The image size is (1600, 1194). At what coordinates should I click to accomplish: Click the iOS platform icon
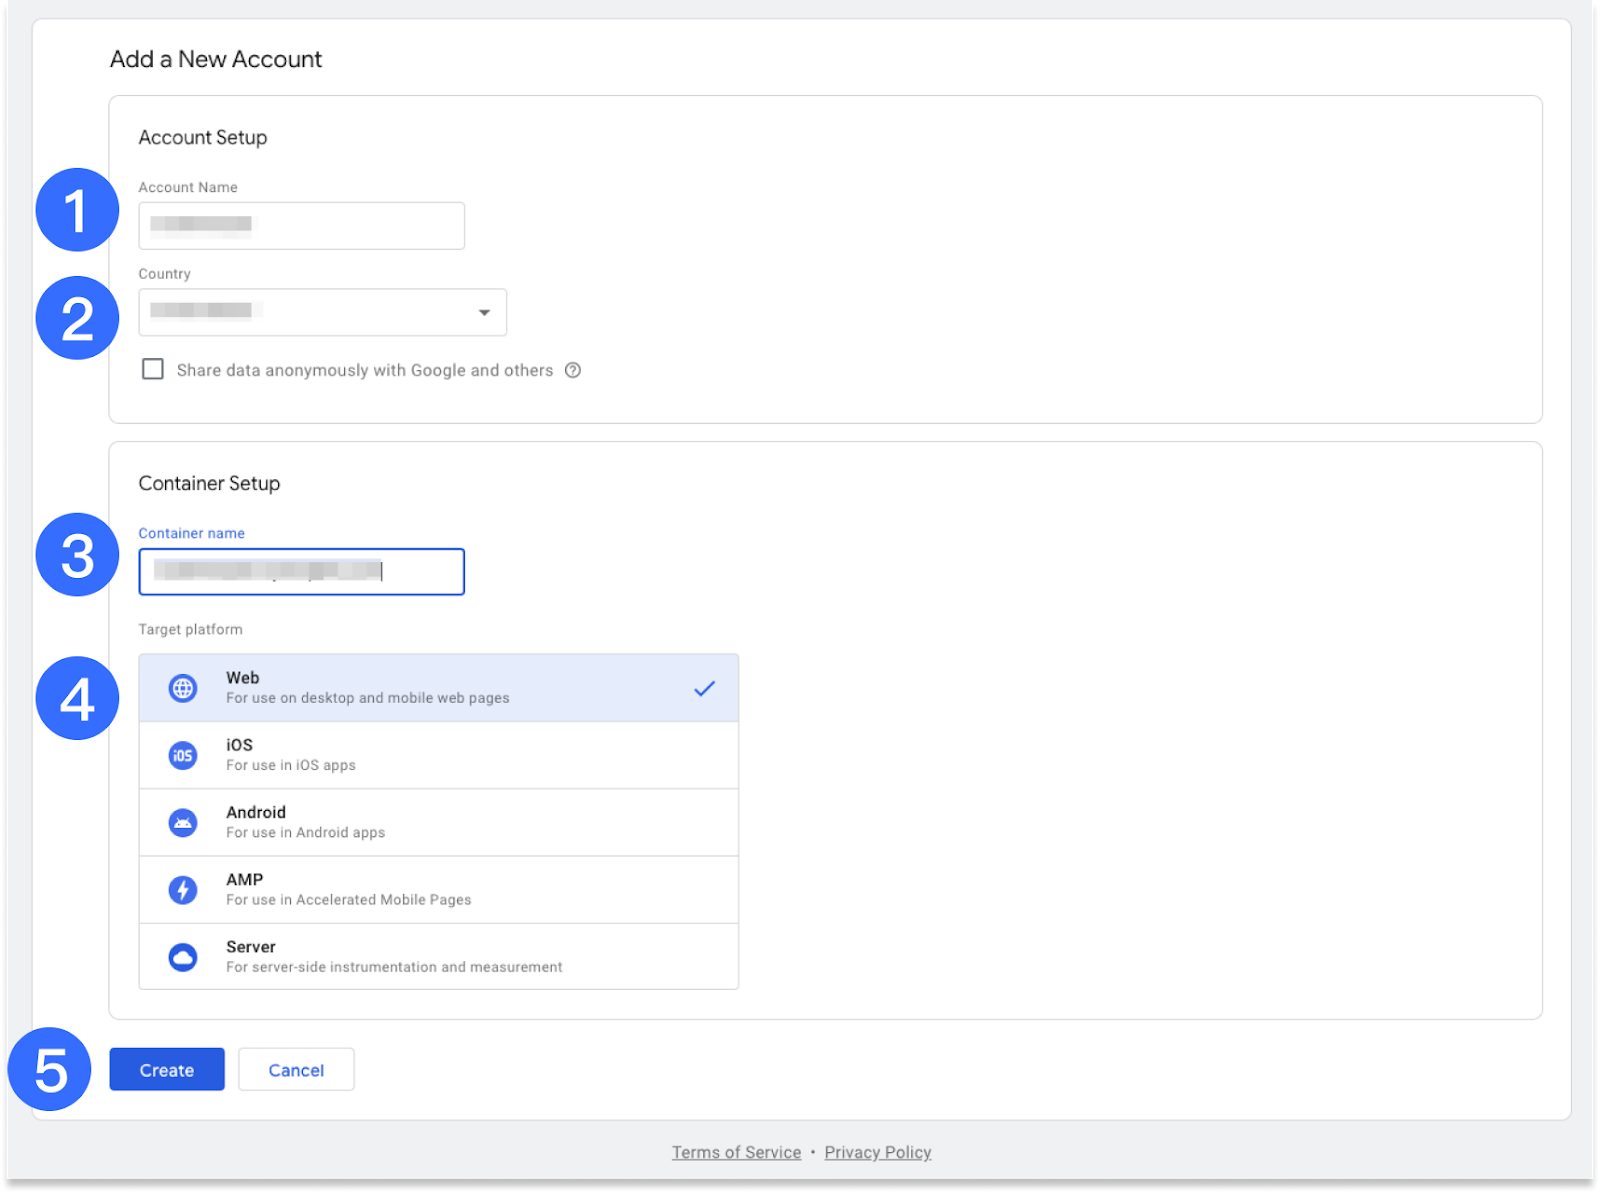183,755
